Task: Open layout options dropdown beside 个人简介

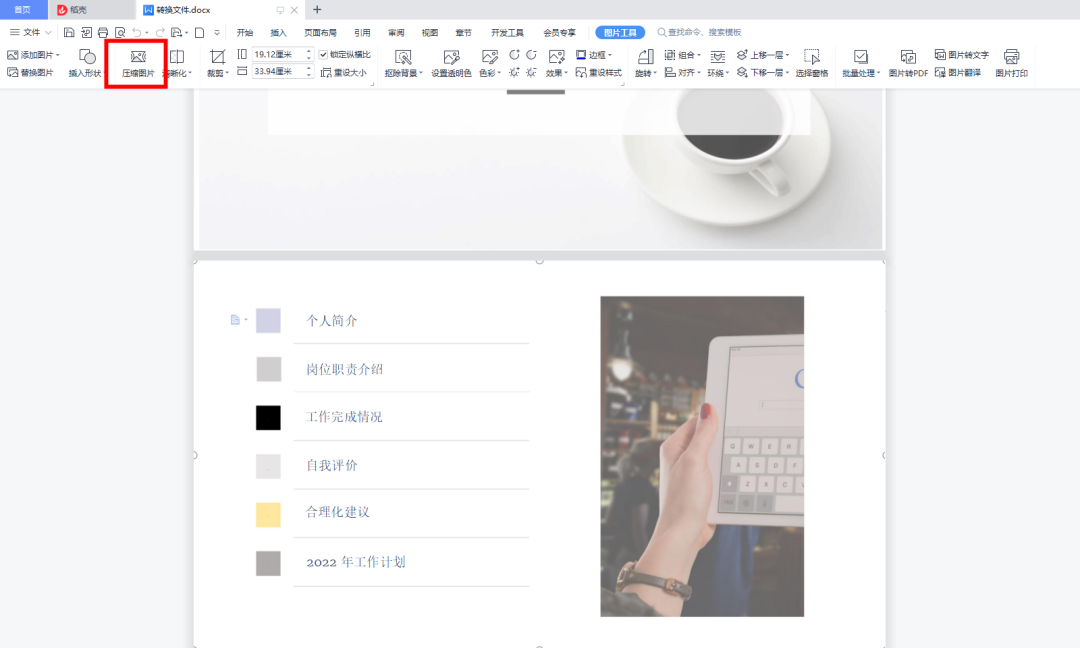Action: [x=239, y=320]
